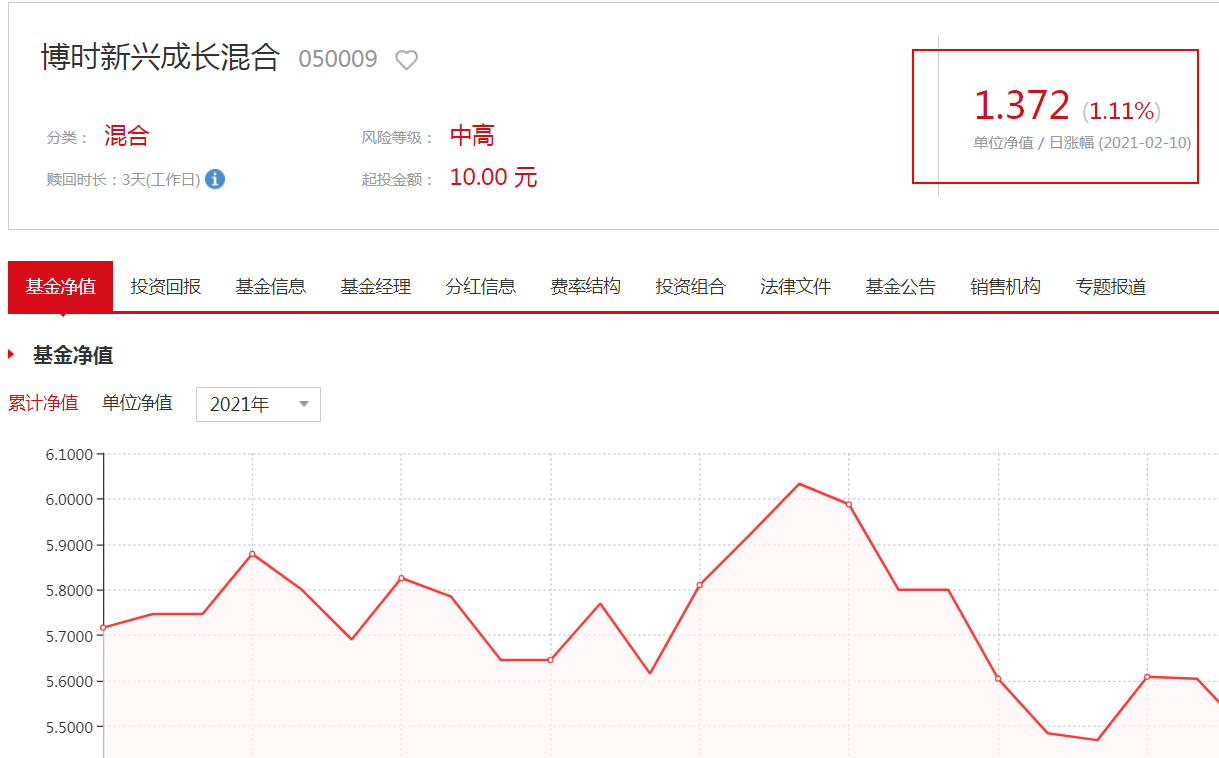Click the 赎回时长：3天(工作日) text

123,180
